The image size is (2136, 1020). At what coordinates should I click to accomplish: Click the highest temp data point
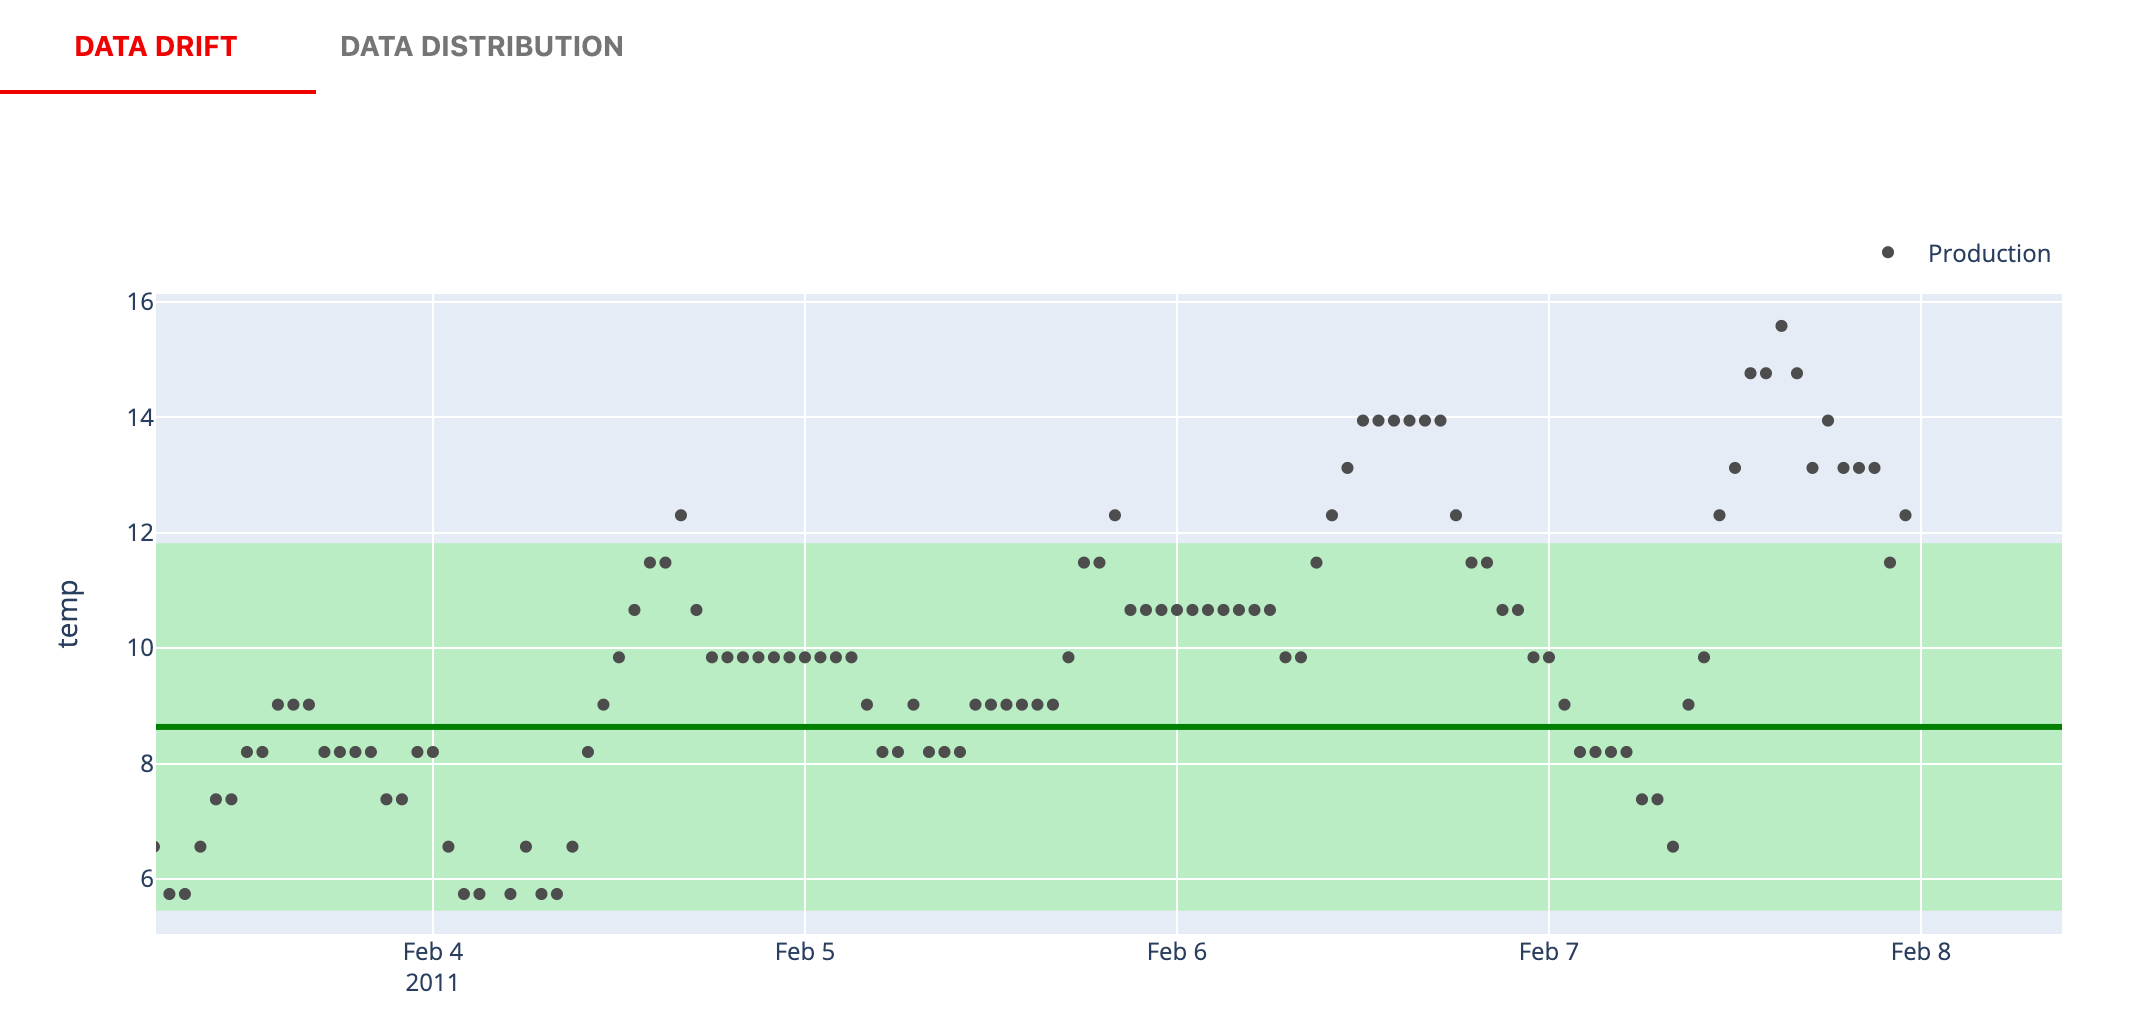tap(1781, 326)
